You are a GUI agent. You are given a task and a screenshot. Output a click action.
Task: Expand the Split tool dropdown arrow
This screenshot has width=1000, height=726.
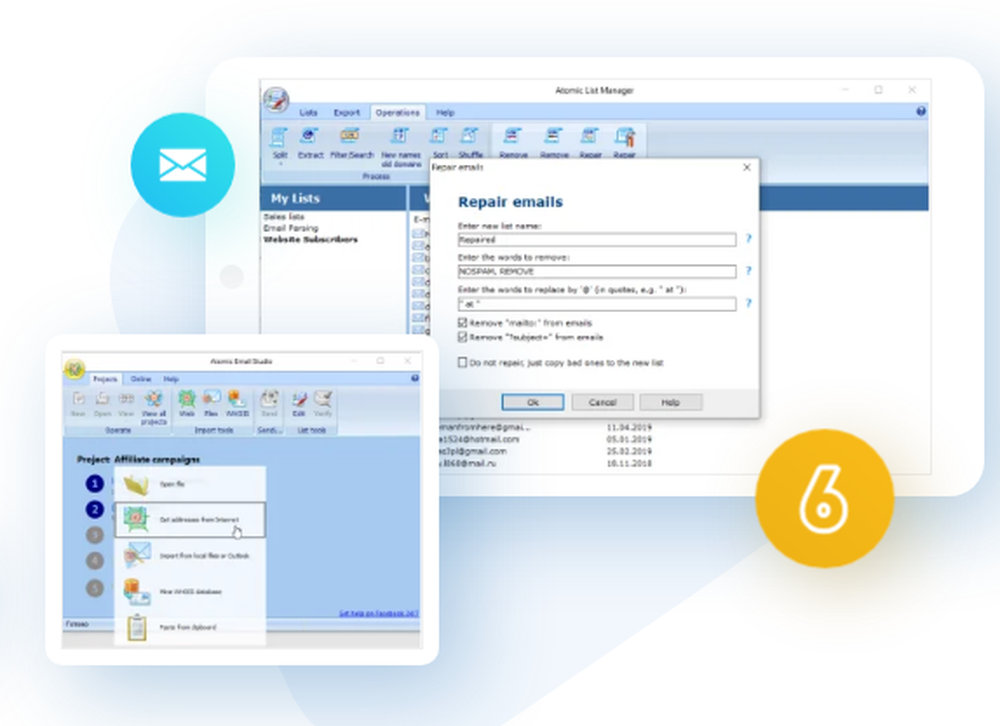coord(280,163)
